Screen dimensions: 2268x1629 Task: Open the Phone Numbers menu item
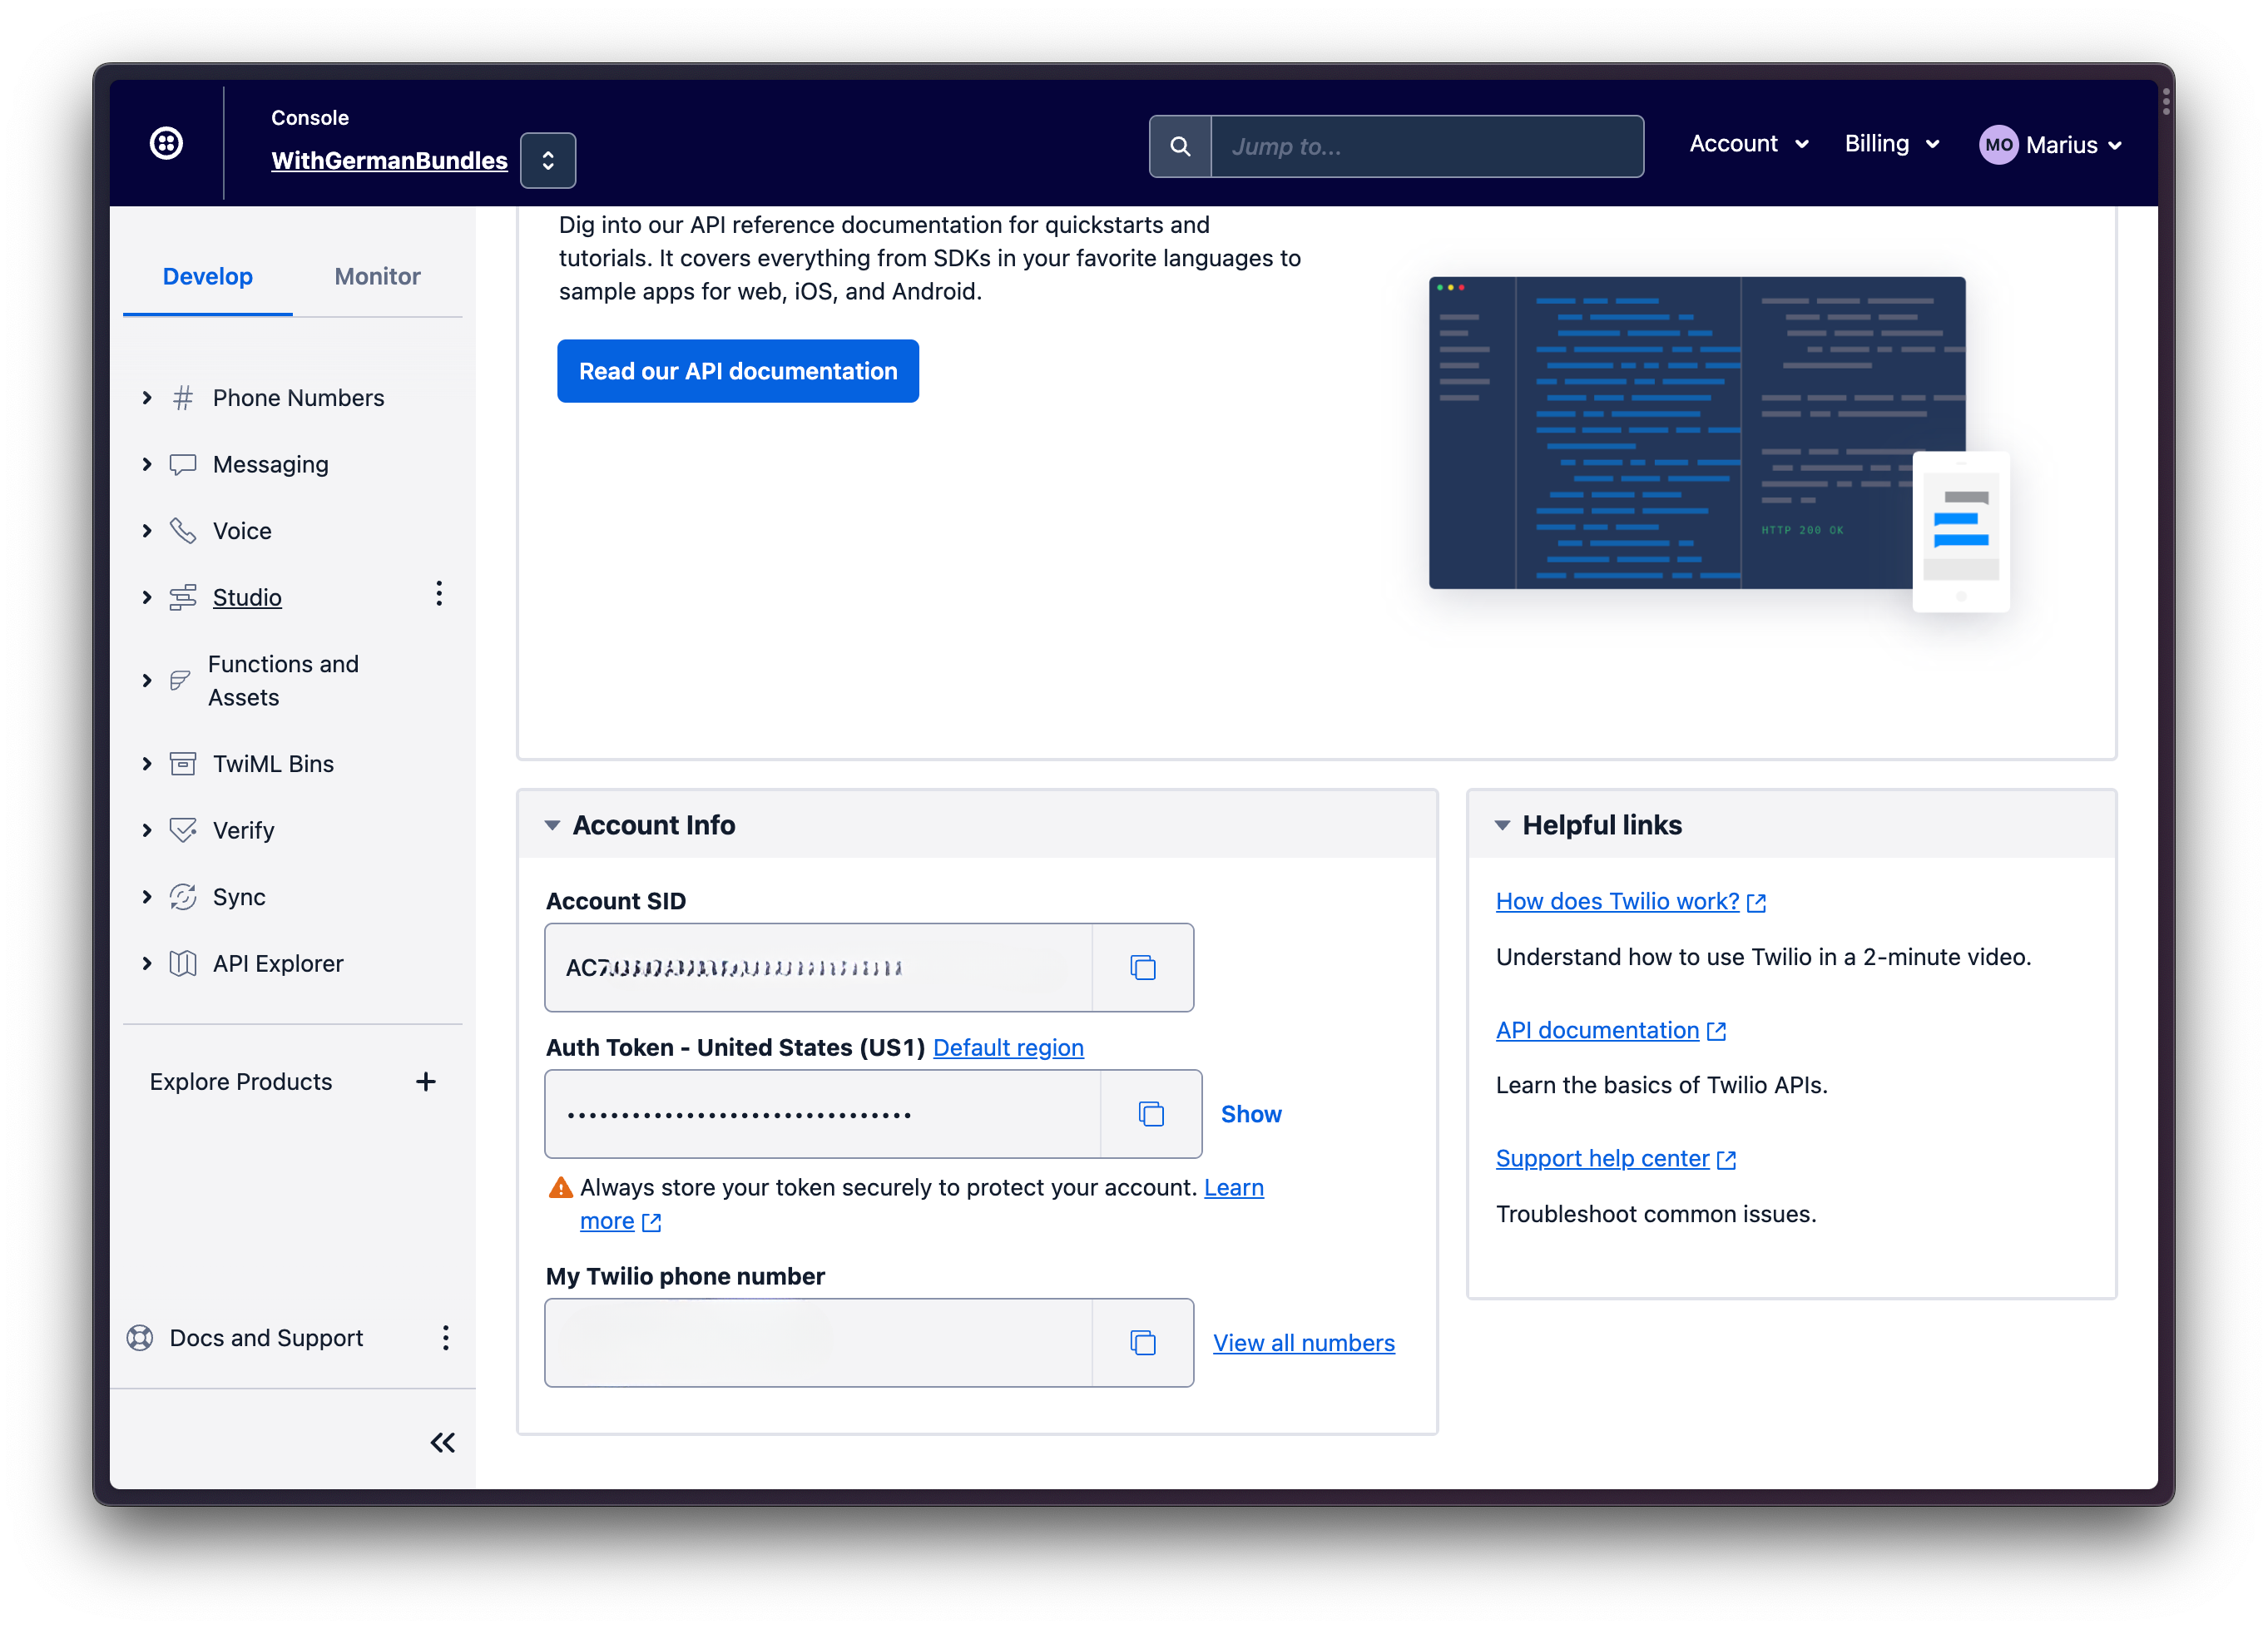tap(298, 398)
